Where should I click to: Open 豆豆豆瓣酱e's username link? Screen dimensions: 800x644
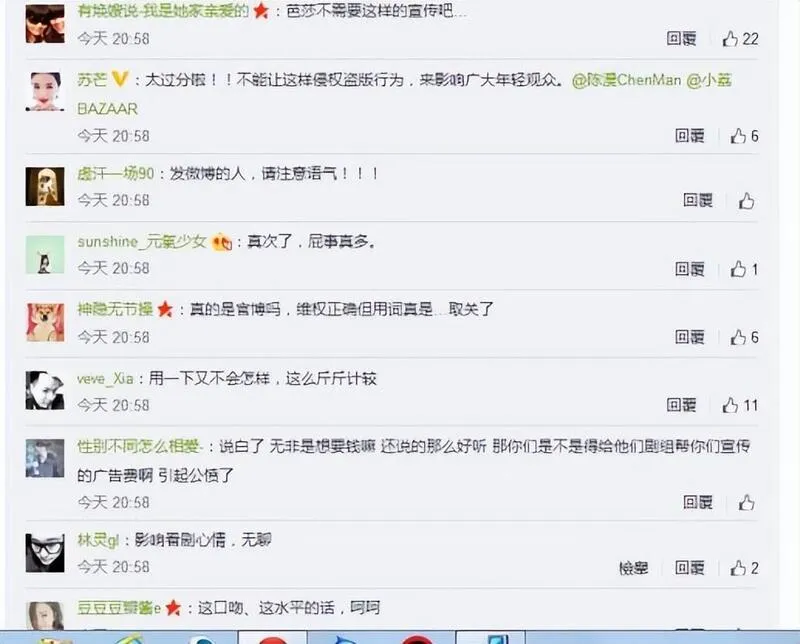tap(119, 608)
